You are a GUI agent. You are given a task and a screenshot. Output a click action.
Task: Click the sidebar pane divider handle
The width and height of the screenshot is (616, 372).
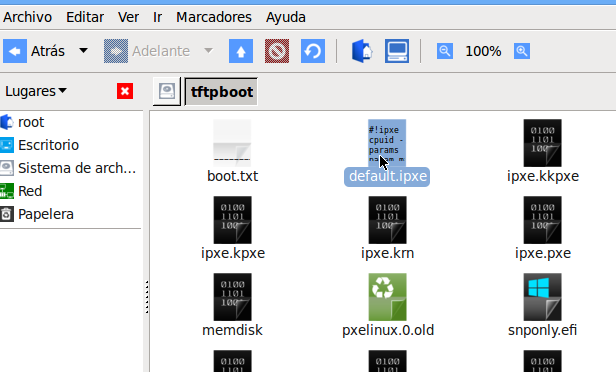coord(147,297)
